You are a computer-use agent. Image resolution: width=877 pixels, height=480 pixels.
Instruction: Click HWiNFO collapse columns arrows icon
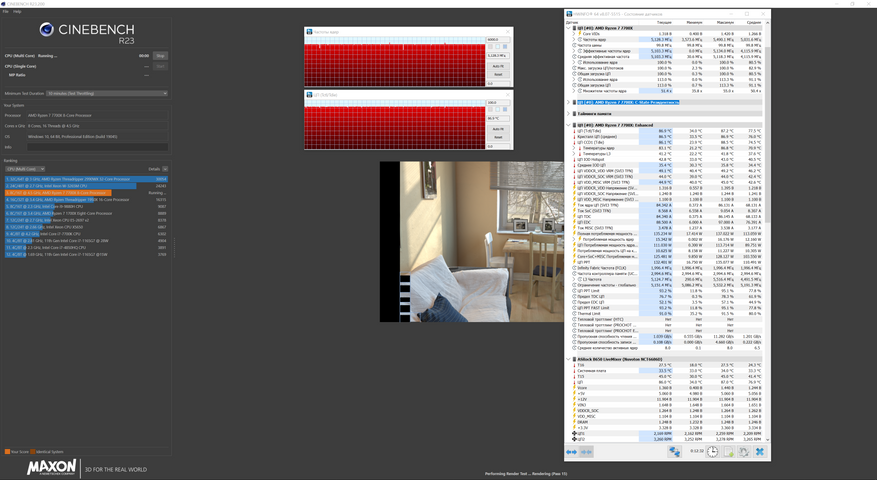[586, 451]
